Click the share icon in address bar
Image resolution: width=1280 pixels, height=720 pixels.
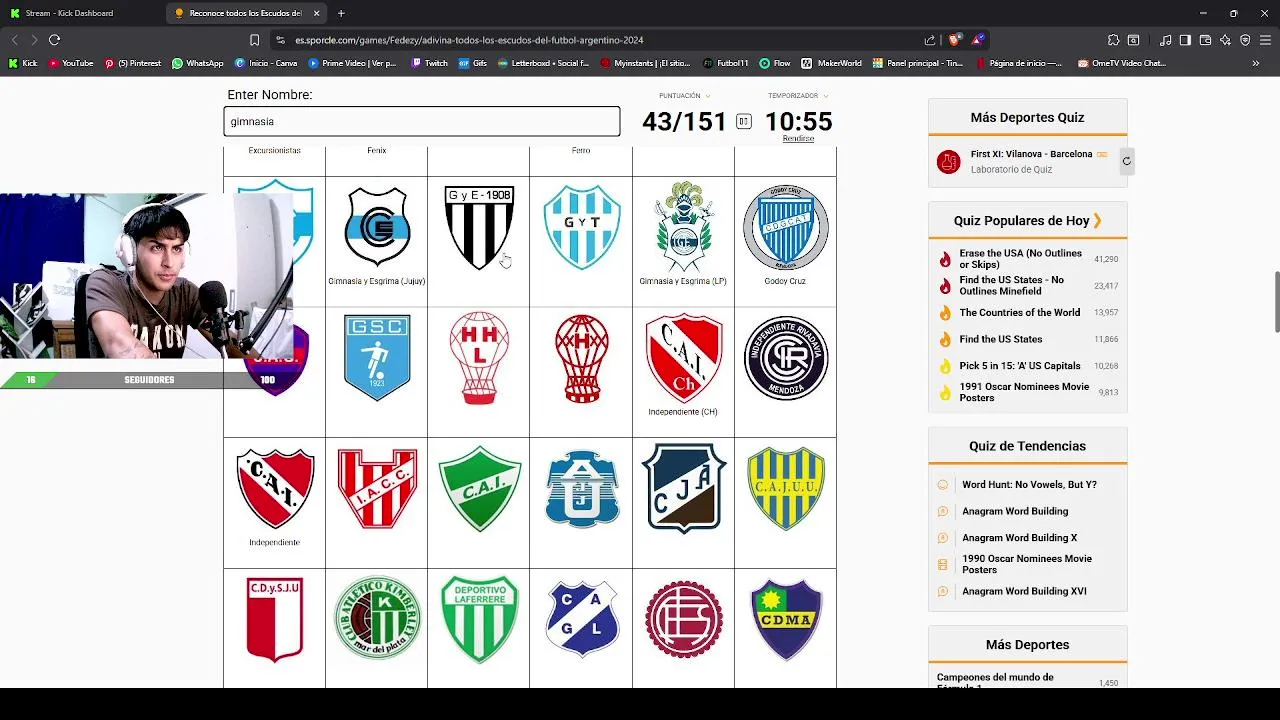point(929,40)
